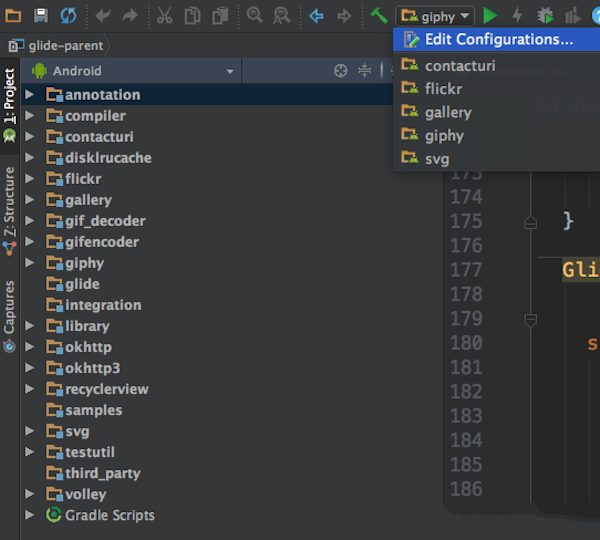
Task: Click the glide-parent breadcrumb
Action: (64, 45)
